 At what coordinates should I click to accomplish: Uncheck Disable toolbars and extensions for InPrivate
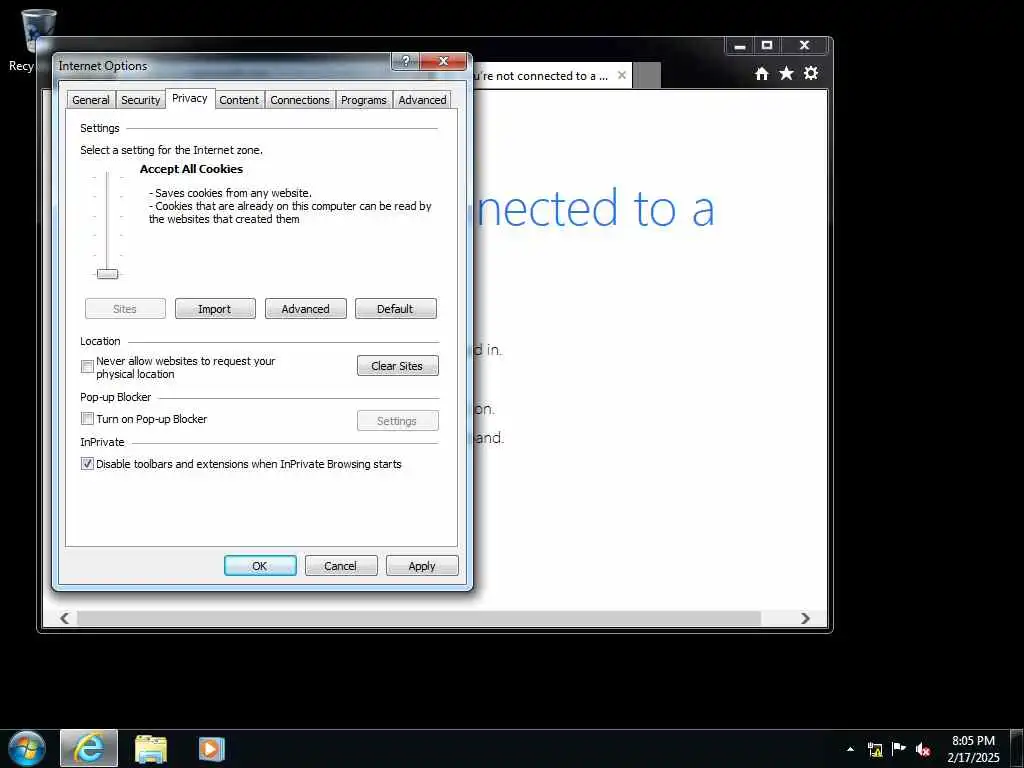(x=87, y=464)
